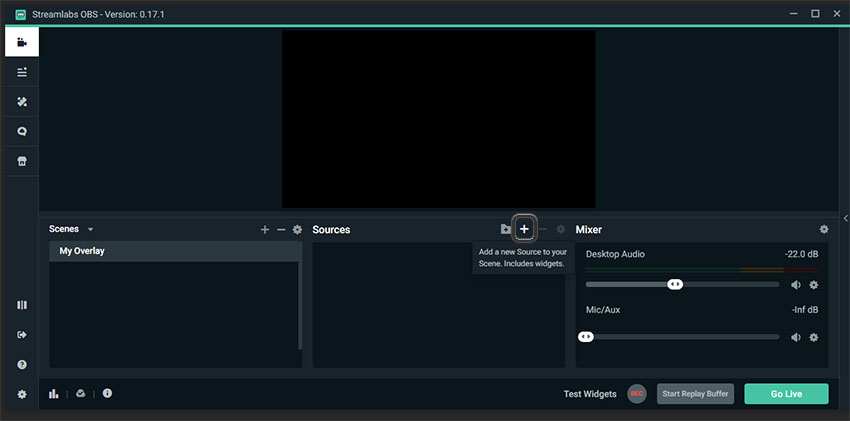Image resolution: width=850 pixels, height=421 pixels.
Task: Click the Mic/Aux label
Action: 603,310
